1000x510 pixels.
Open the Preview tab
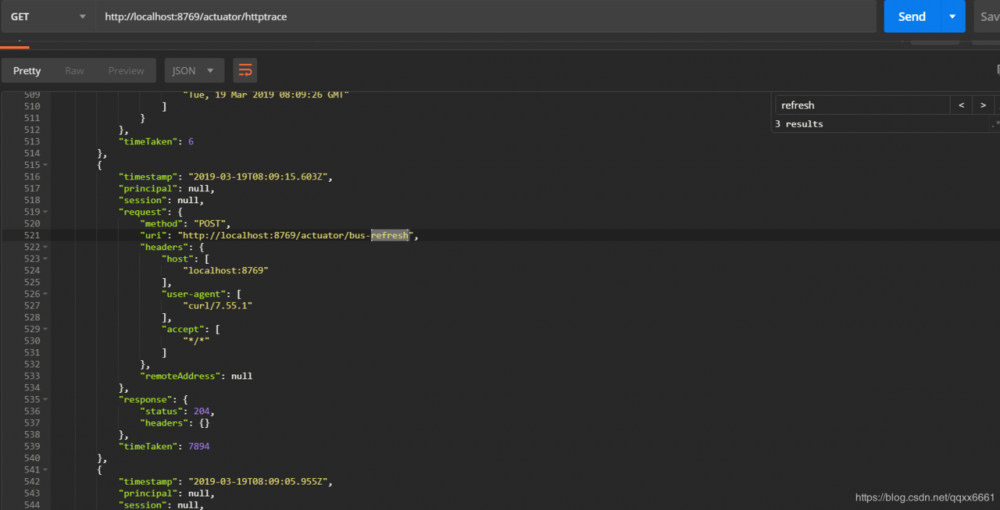(126, 71)
